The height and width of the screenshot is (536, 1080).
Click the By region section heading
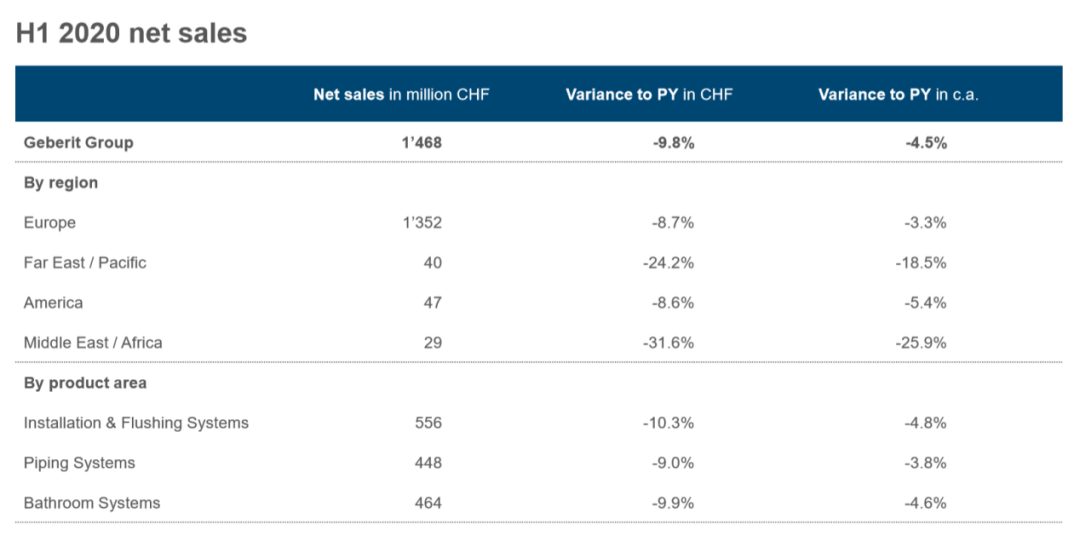click(x=61, y=183)
